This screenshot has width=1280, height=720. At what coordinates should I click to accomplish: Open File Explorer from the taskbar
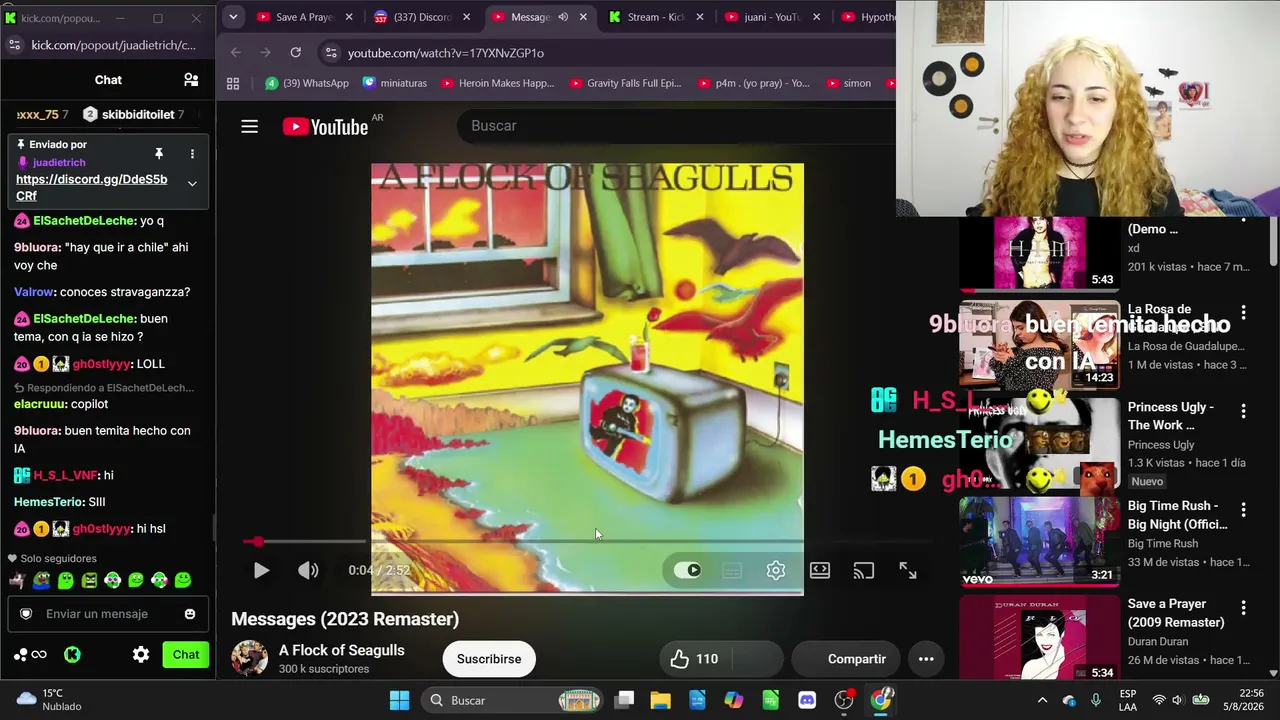coord(660,700)
